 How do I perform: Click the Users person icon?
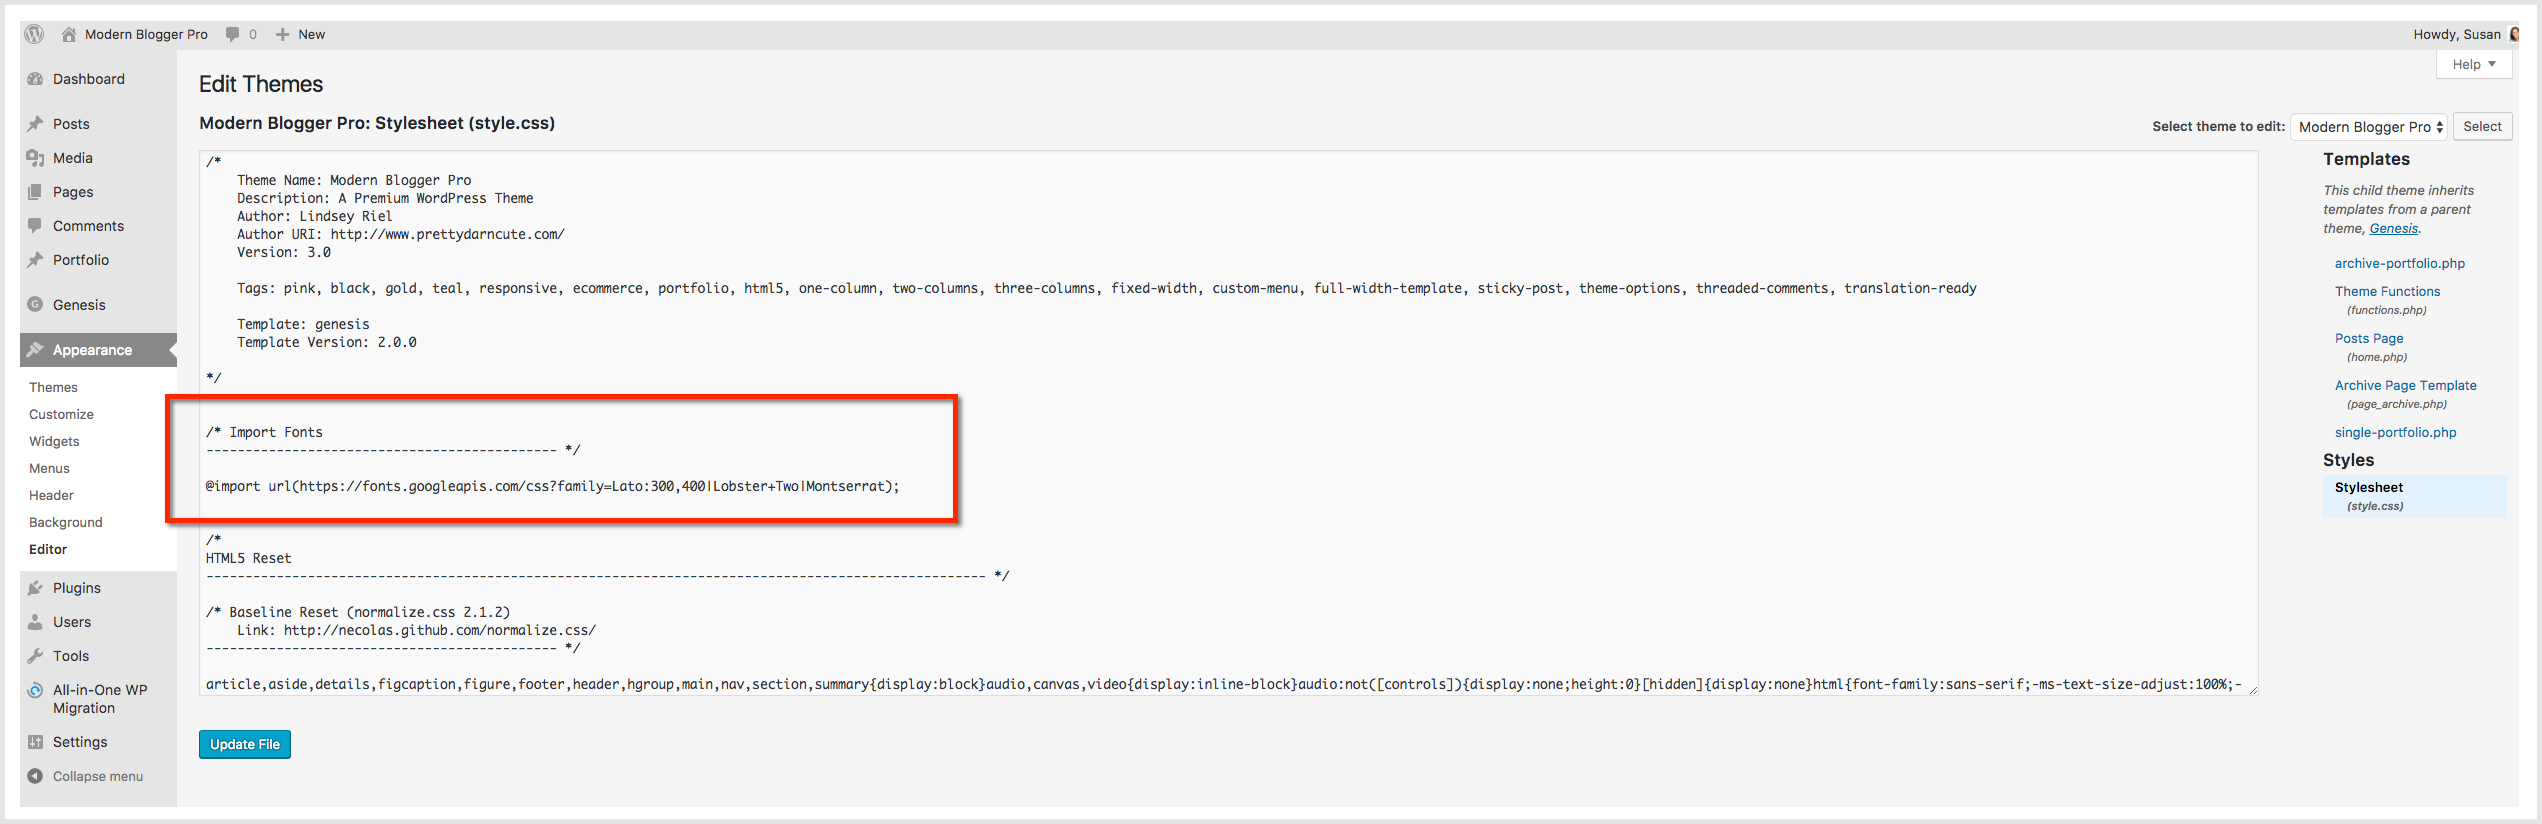(36, 622)
